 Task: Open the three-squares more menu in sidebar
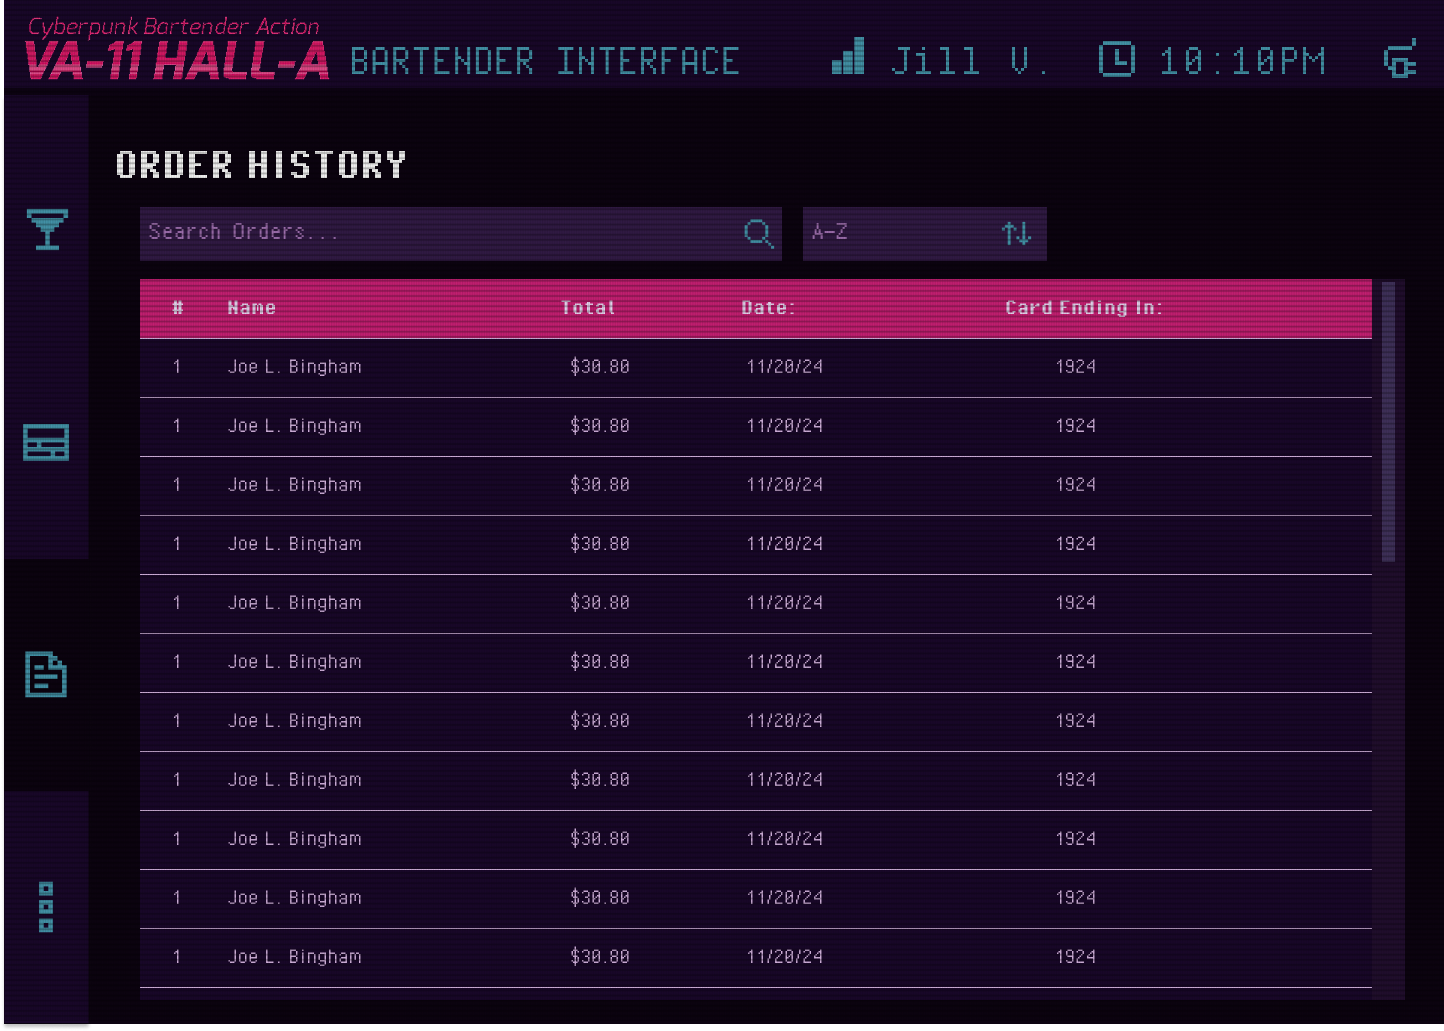click(x=46, y=907)
